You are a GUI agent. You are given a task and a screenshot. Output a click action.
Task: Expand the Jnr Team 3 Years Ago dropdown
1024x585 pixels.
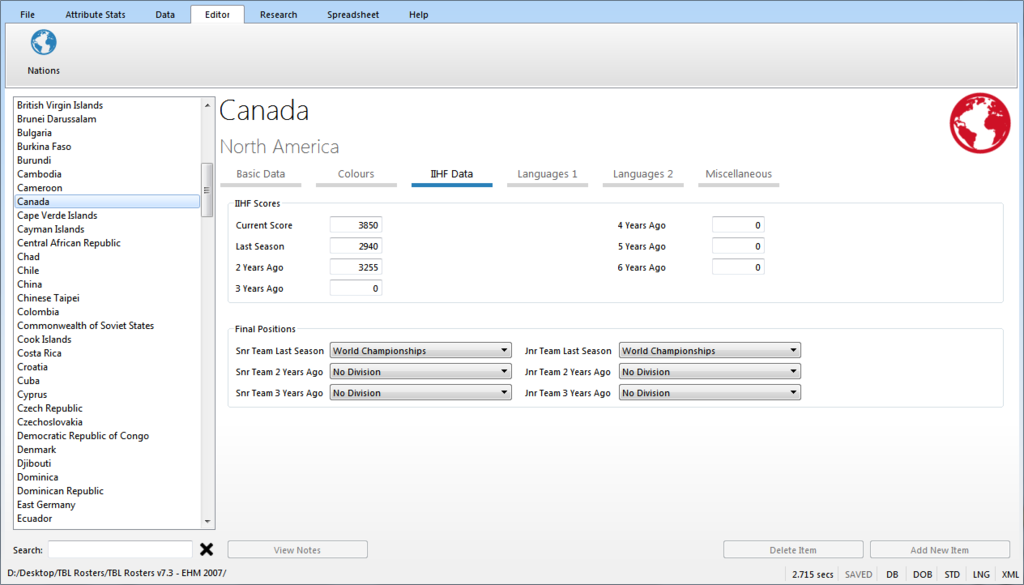click(710, 392)
